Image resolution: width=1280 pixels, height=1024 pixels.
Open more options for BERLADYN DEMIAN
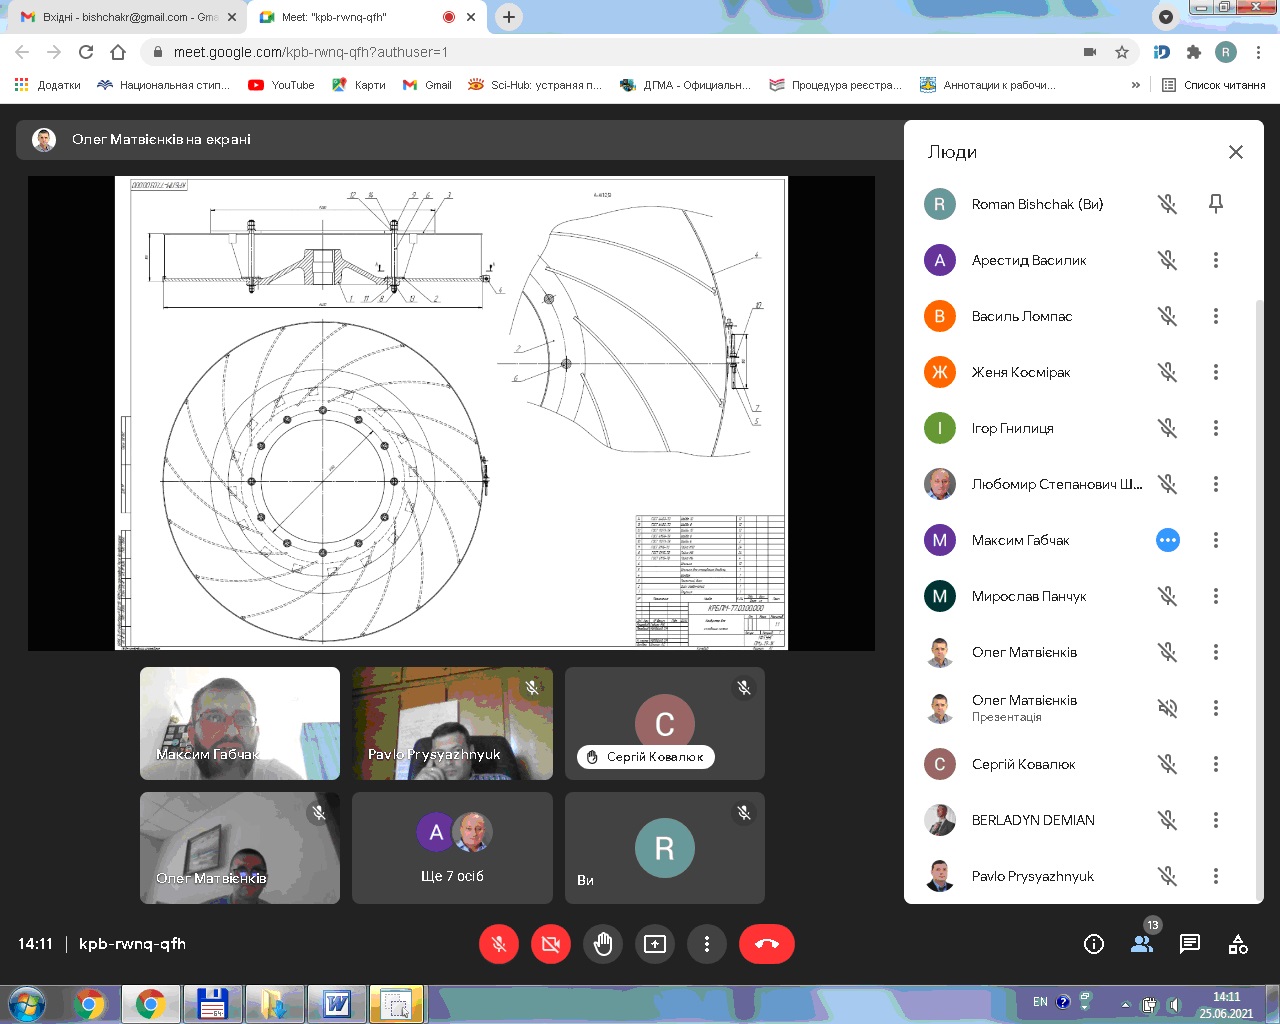click(1216, 820)
